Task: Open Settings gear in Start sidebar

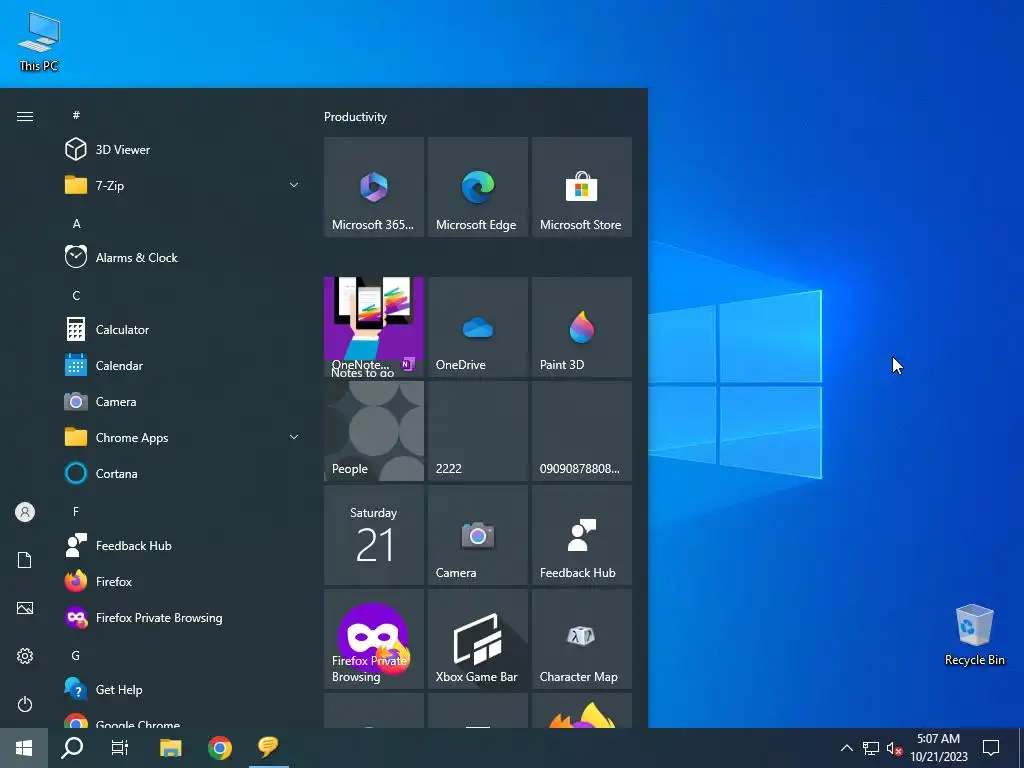Action: (25, 656)
